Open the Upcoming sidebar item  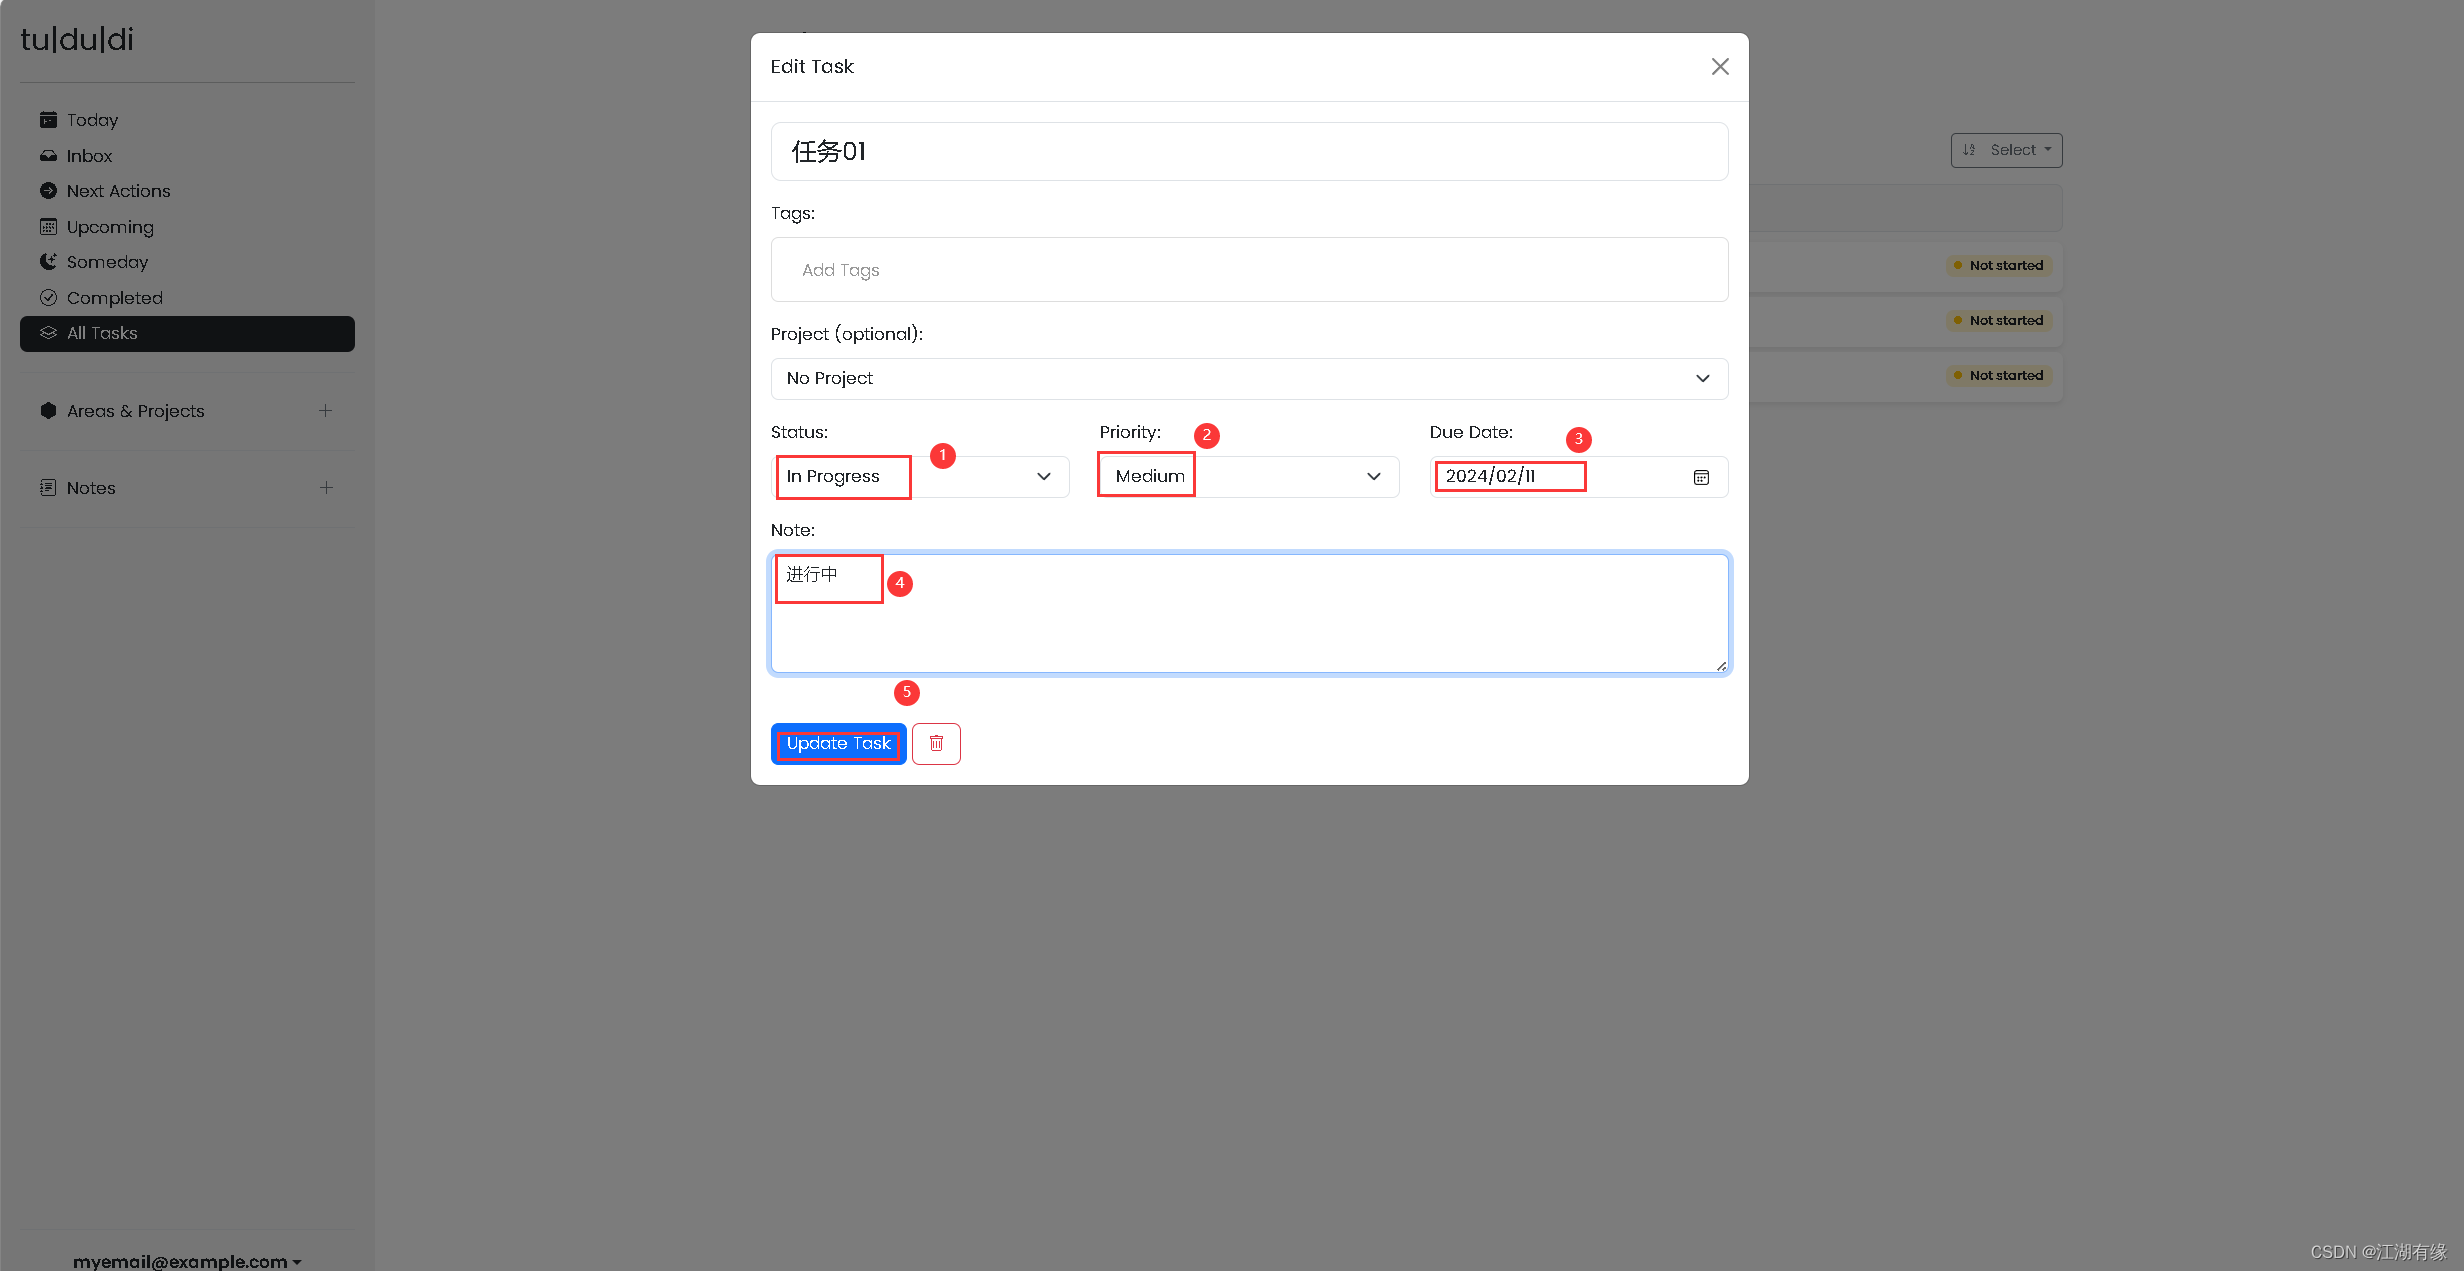110,227
